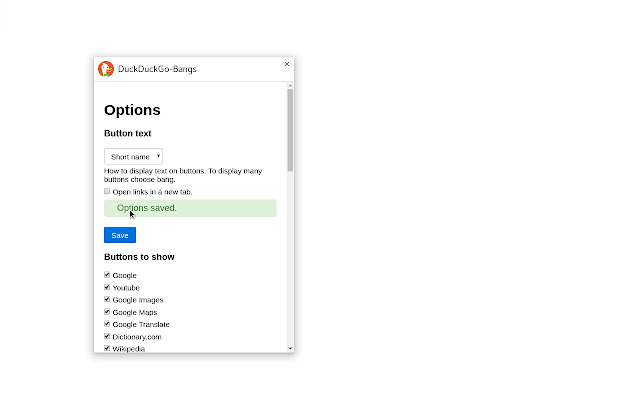Click the Buttons to show heading
Viewport: 640px width, 400px height.
click(x=139, y=257)
